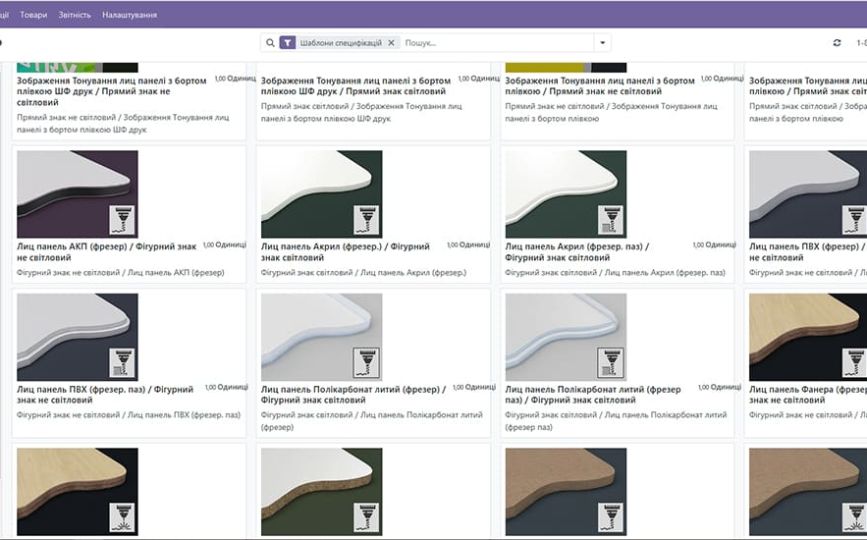Image resolution: width=867 pixels, height=540 pixels.
Task: Open the Лиц панель Акрил (фрезер.) card thumbnail
Action: click(x=321, y=194)
